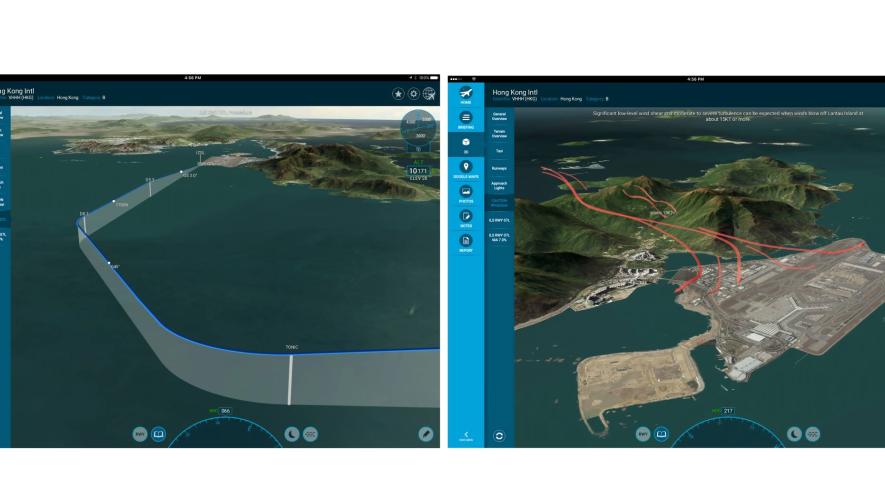
Task: Choose the Runways menu item
Action: (499, 168)
